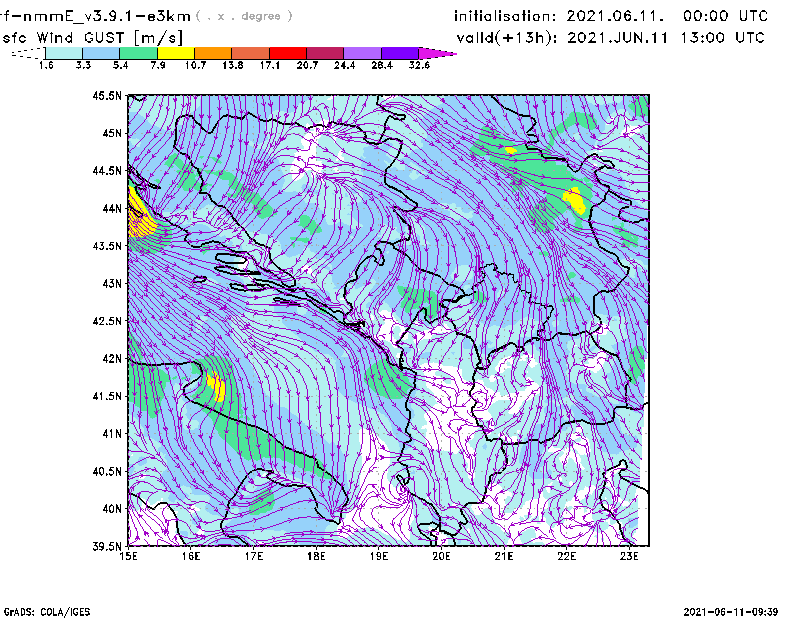Click the valid date '2021.JUN.11'

point(617,38)
